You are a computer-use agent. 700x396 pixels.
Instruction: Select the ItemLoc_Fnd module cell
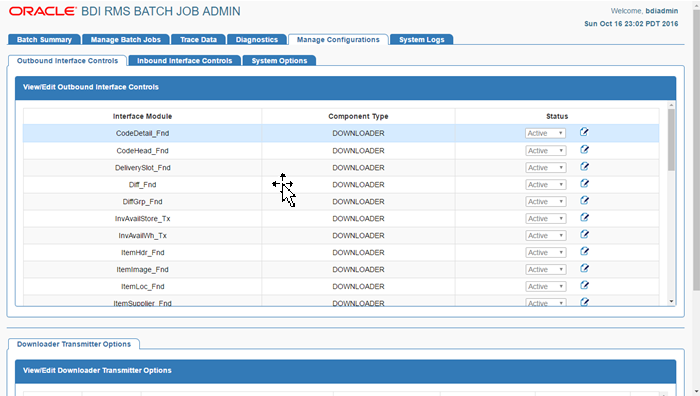142,287
